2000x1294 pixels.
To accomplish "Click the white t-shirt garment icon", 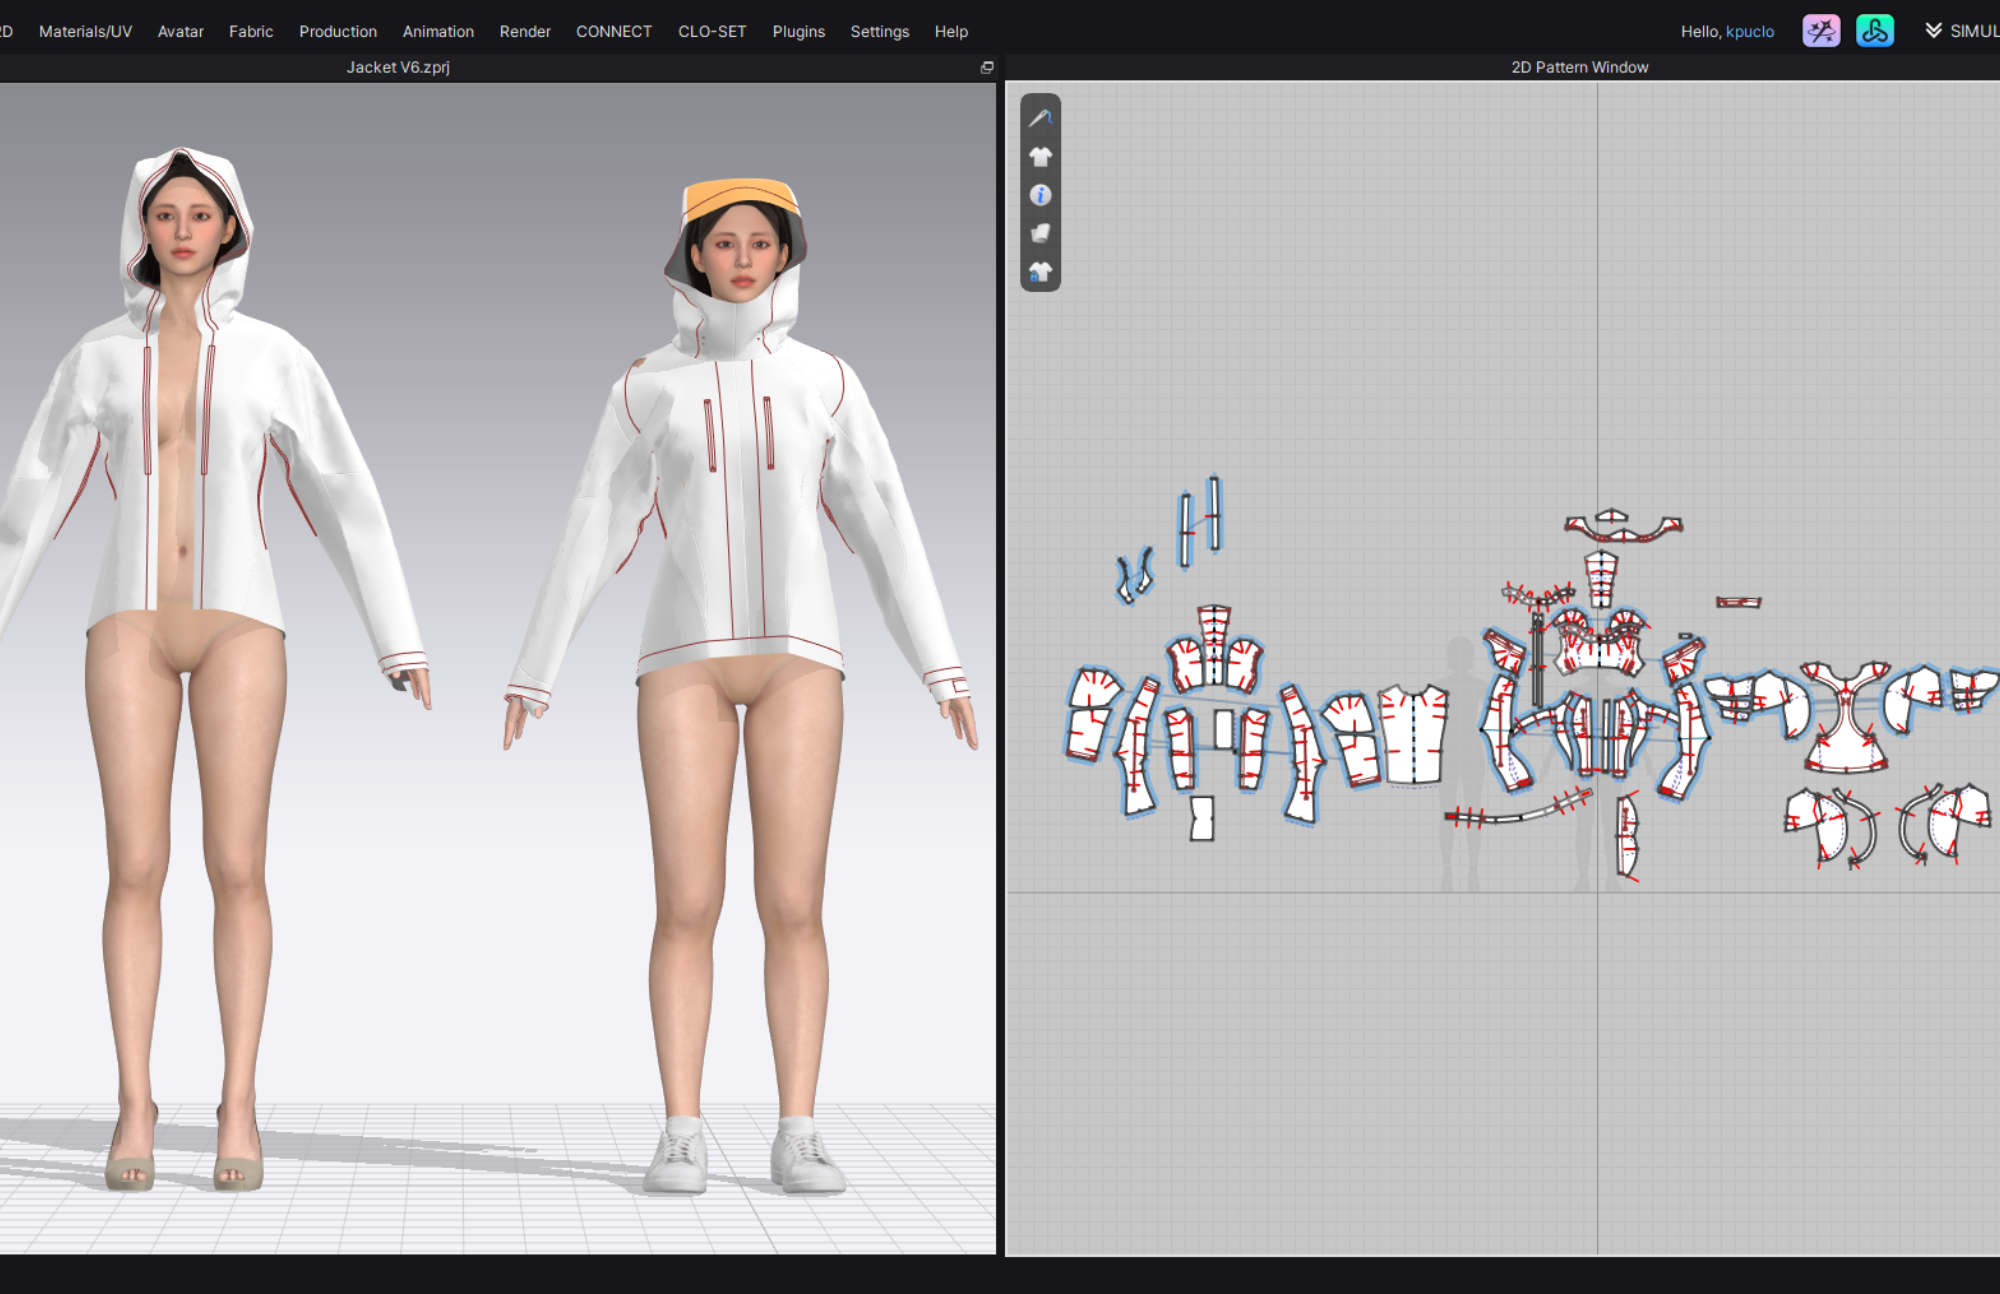I will point(1040,156).
